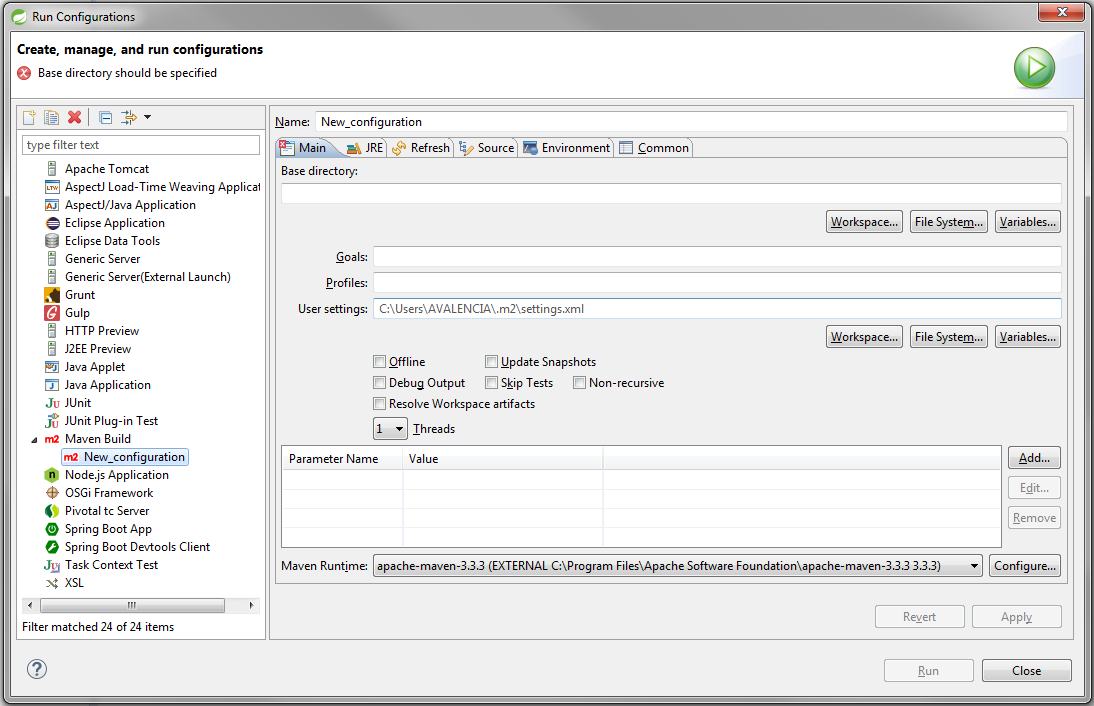Image resolution: width=1094 pixels, height=706 pixels.
Task: Click the Apache Tomcat icon in tree
Action: (52, 169)
